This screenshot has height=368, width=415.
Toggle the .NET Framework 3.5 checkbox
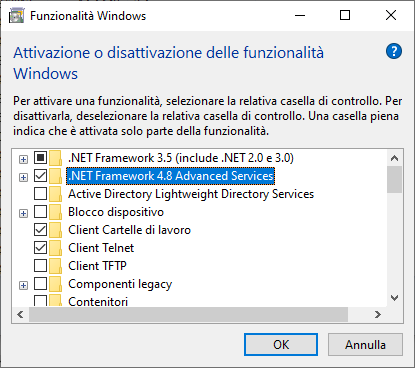coord(40,158)
